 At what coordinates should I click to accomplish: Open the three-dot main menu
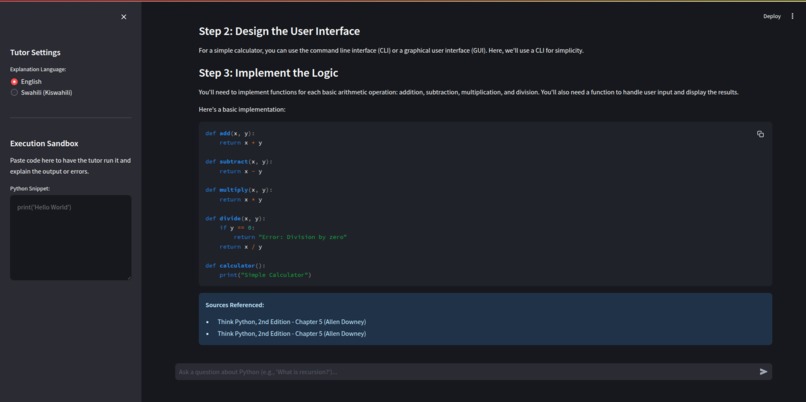coord(792,16)
